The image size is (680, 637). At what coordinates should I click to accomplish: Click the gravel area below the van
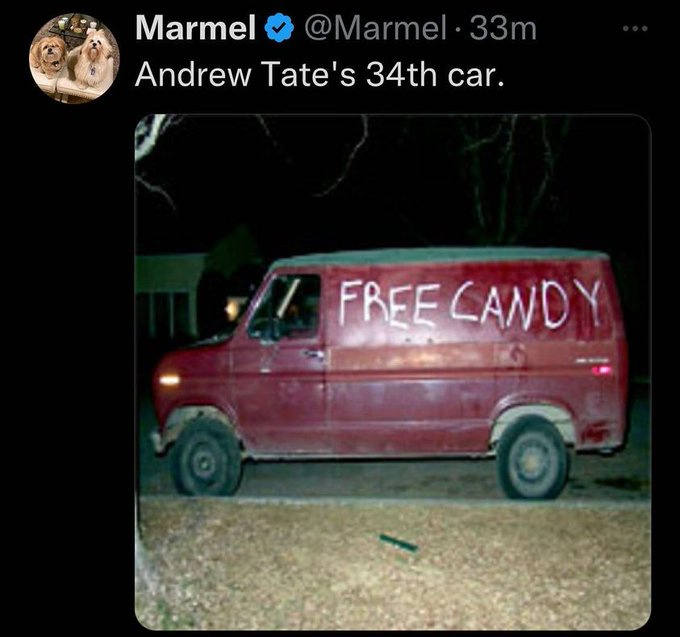(x=393, y=564)
